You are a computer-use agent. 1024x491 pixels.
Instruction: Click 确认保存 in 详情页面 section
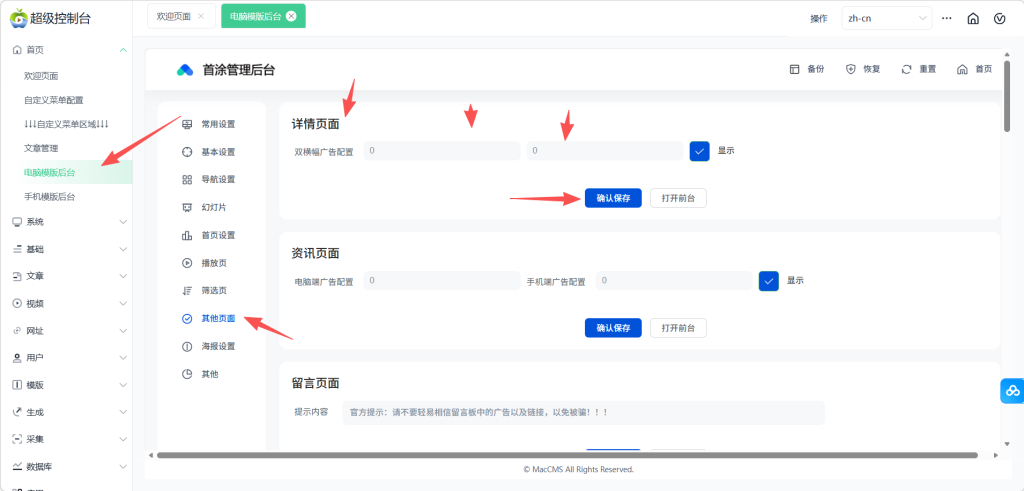point(613,198)
